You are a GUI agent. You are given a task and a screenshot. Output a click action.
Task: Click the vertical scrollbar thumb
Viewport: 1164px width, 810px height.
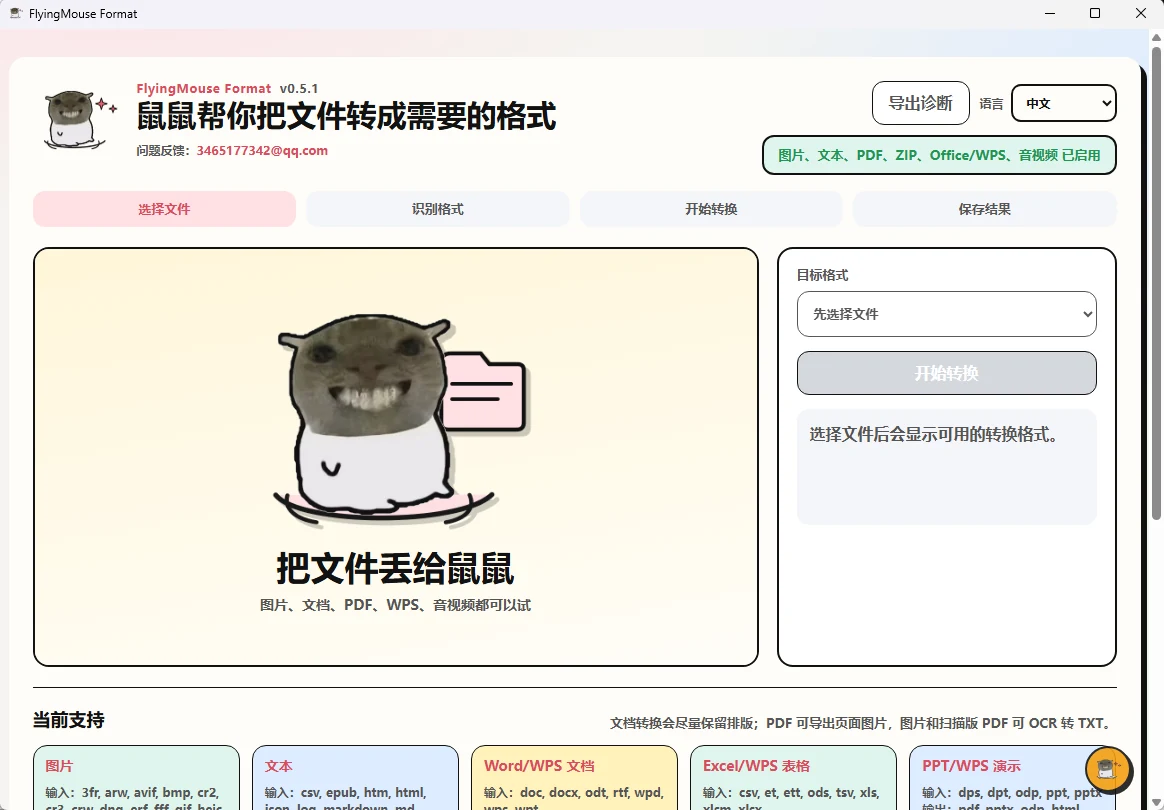click(1156, 282)
